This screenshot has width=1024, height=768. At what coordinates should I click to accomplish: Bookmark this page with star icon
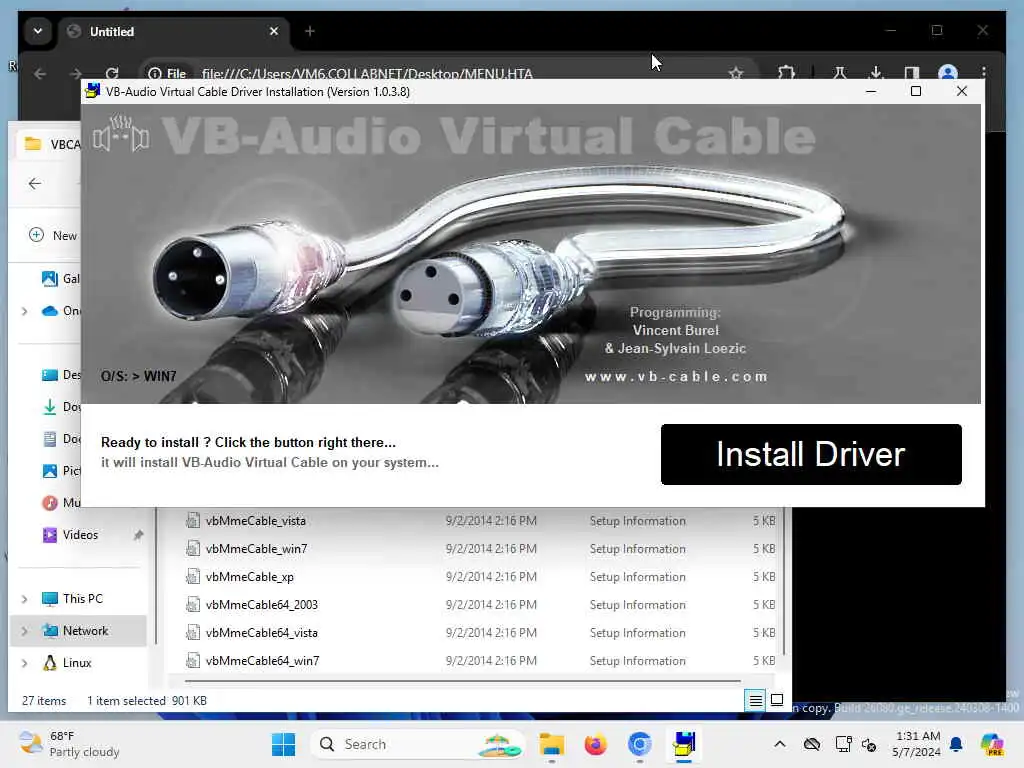pos(736,73)
